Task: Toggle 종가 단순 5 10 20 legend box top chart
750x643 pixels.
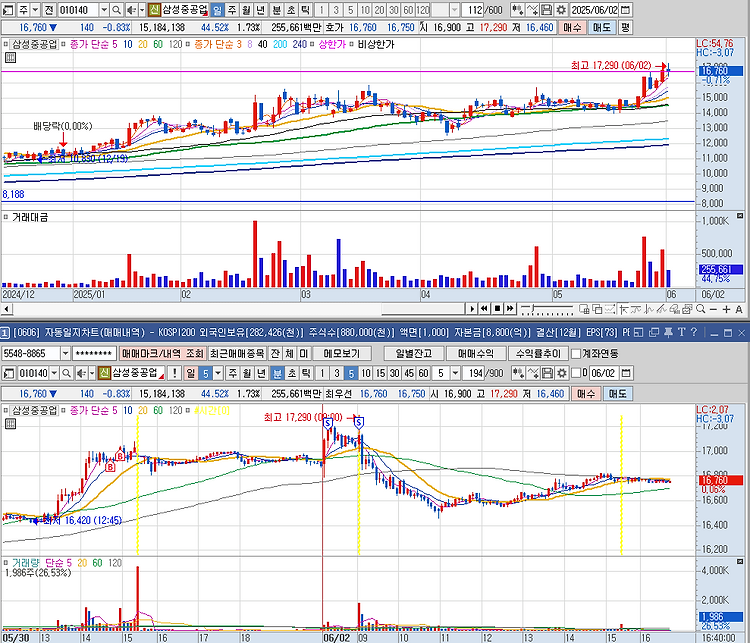Action: (64, 44)
